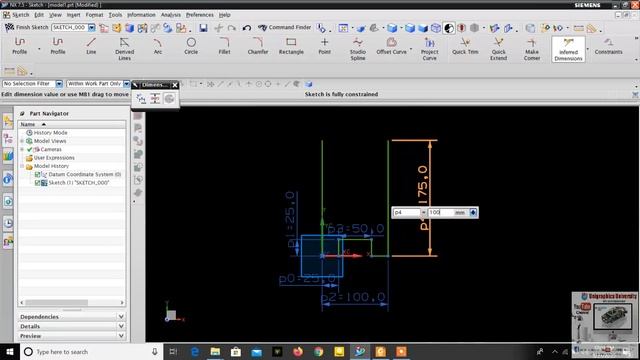Click the Project Curve tool
The width and height of the screenshot is (640, 360).
429,49
